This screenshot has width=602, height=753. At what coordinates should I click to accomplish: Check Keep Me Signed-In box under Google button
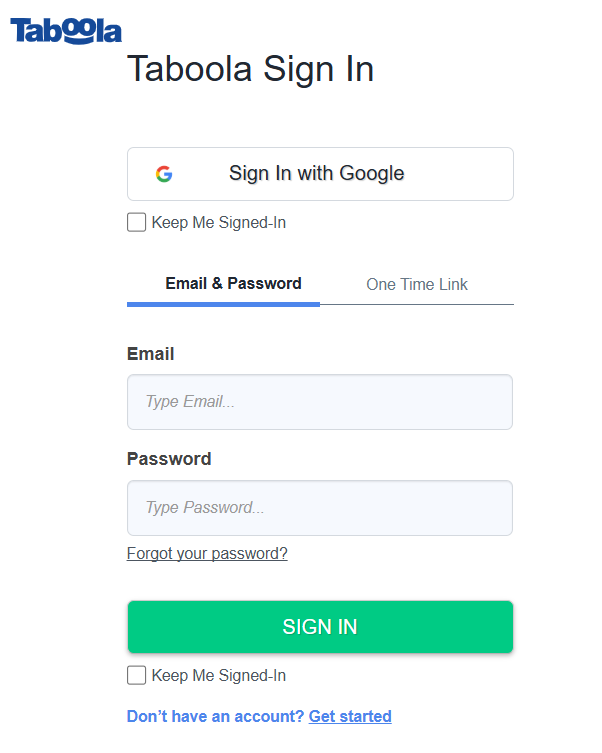click(137, 222)
